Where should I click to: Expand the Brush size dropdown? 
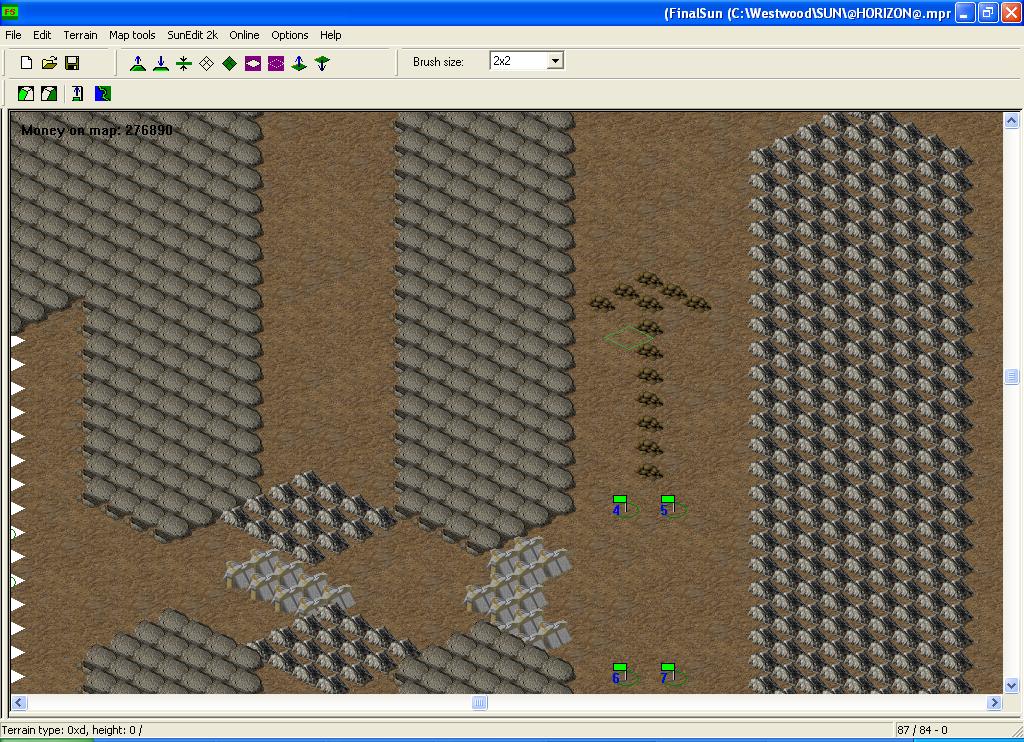click(x=555, y=61)
